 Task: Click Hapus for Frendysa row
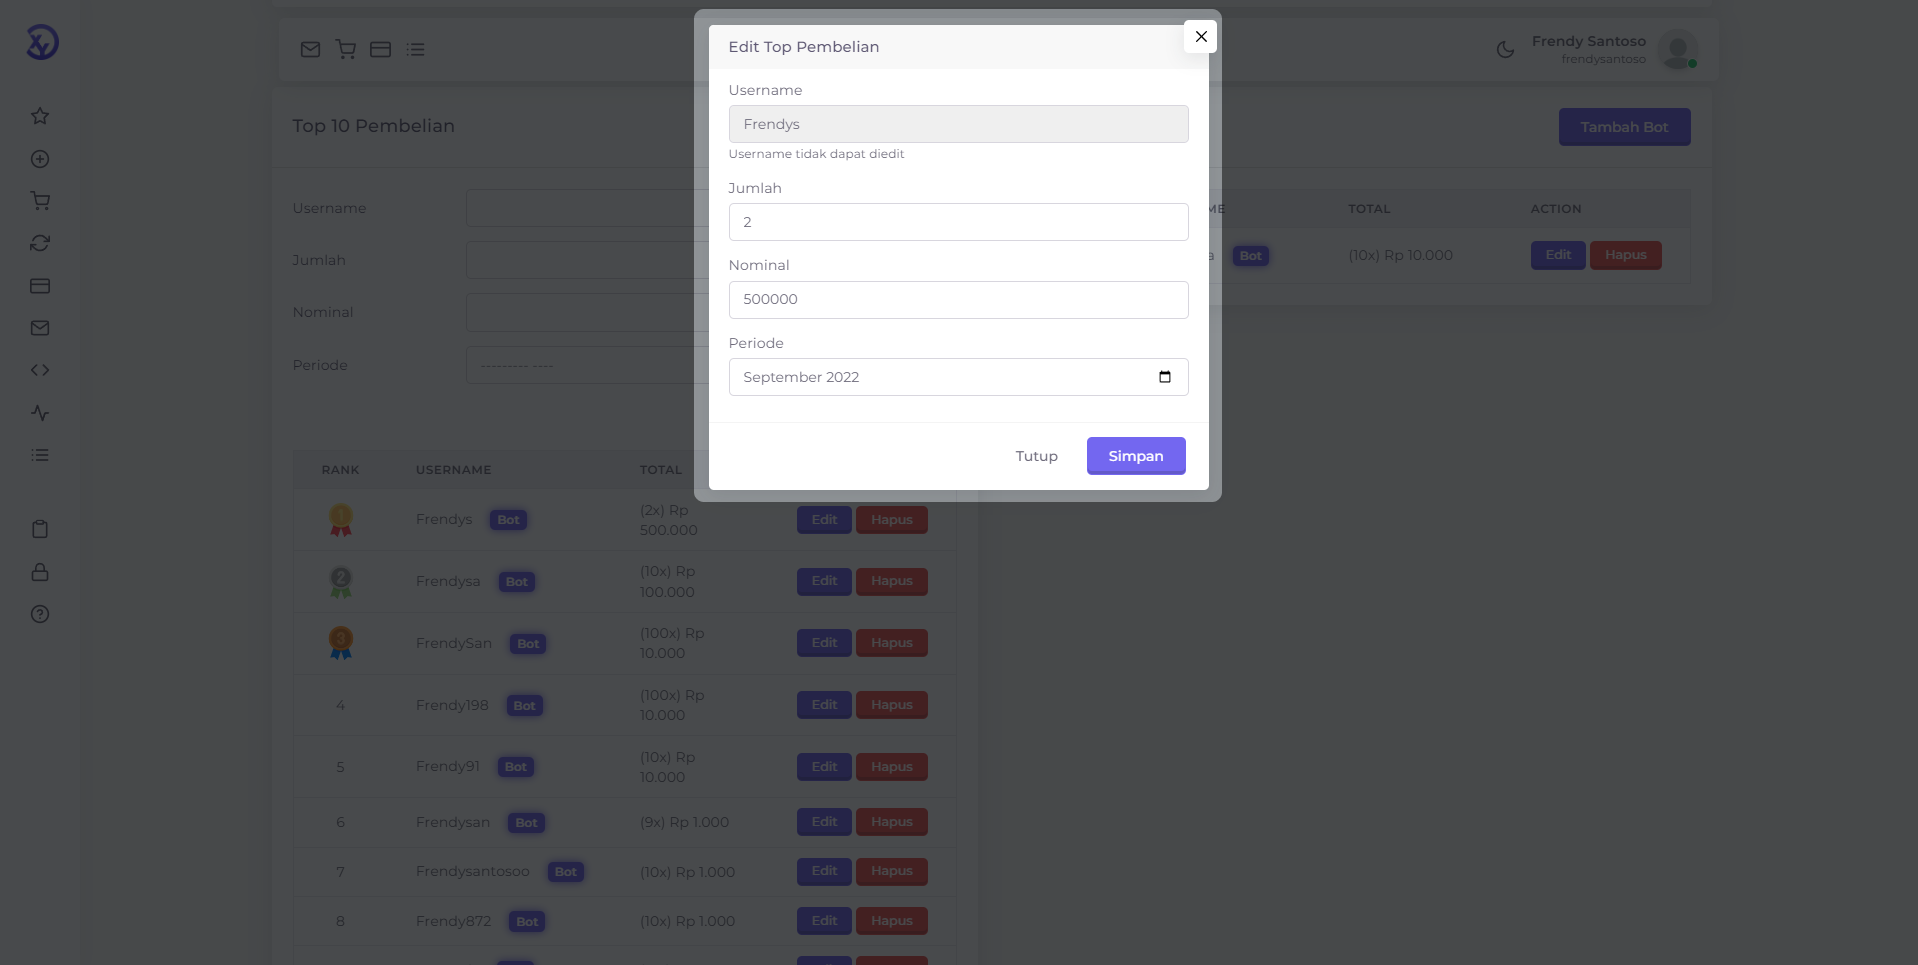[891, 581]
